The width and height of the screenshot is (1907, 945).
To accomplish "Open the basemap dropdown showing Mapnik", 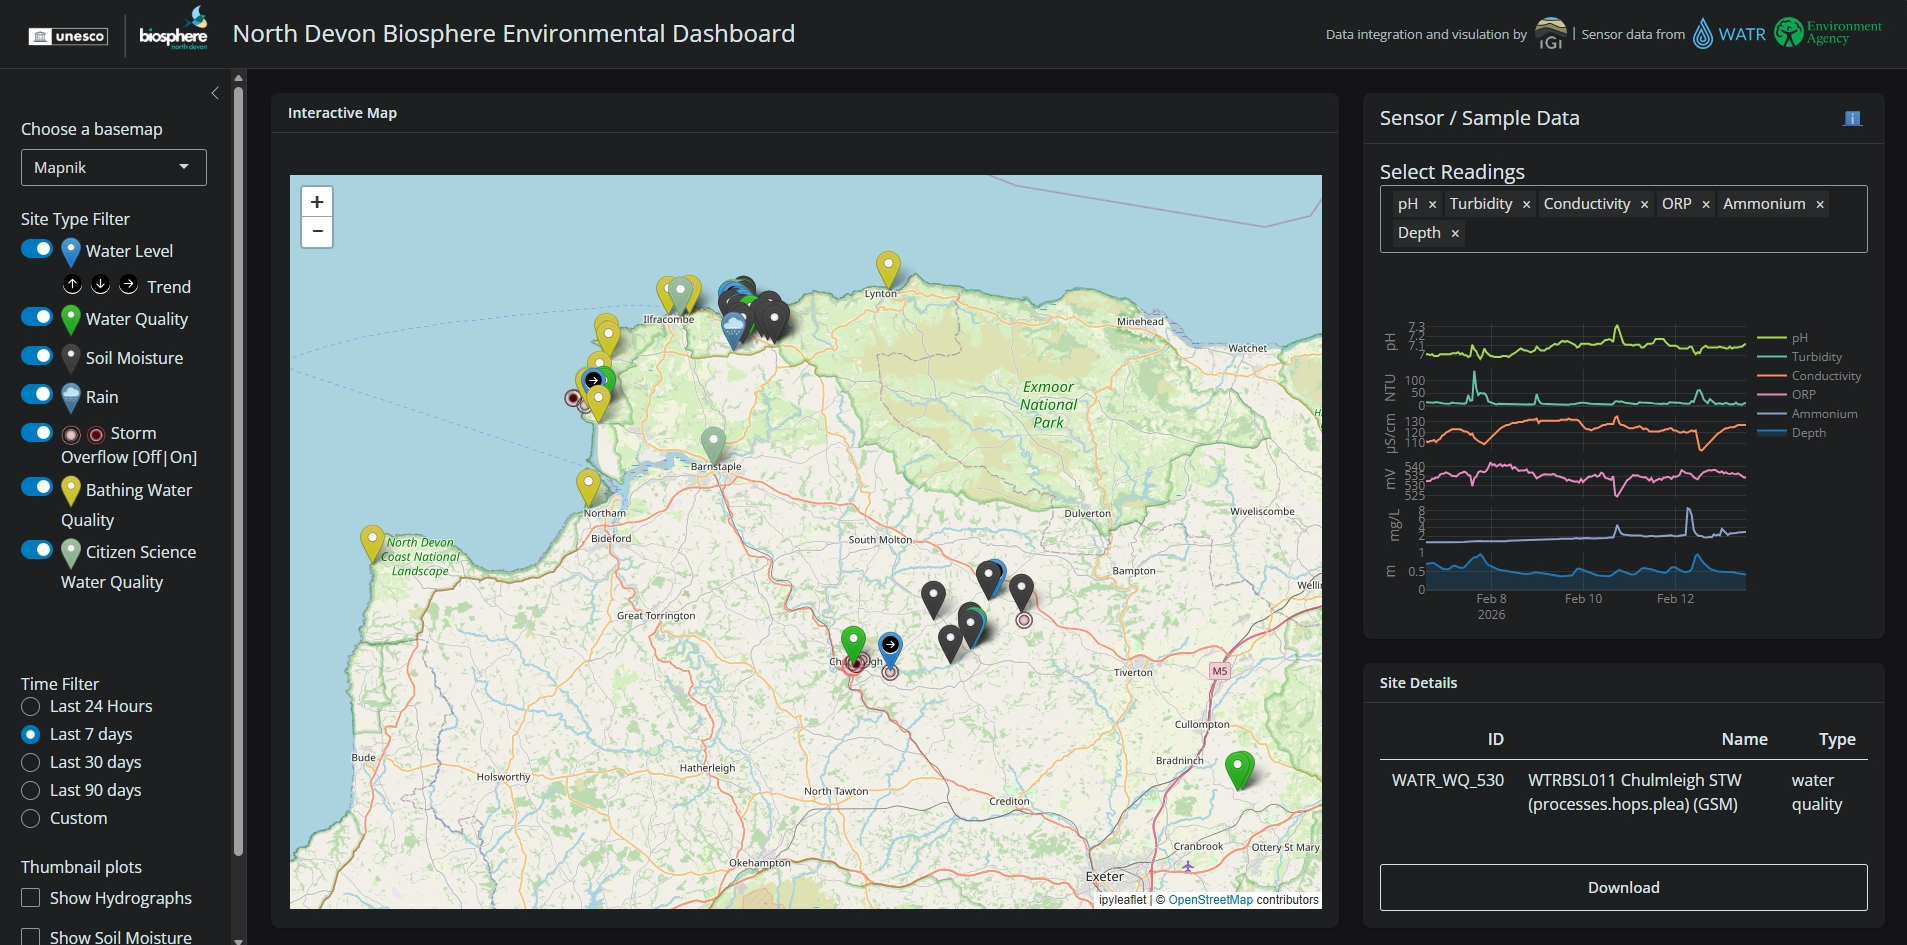I will pos(112,167).
